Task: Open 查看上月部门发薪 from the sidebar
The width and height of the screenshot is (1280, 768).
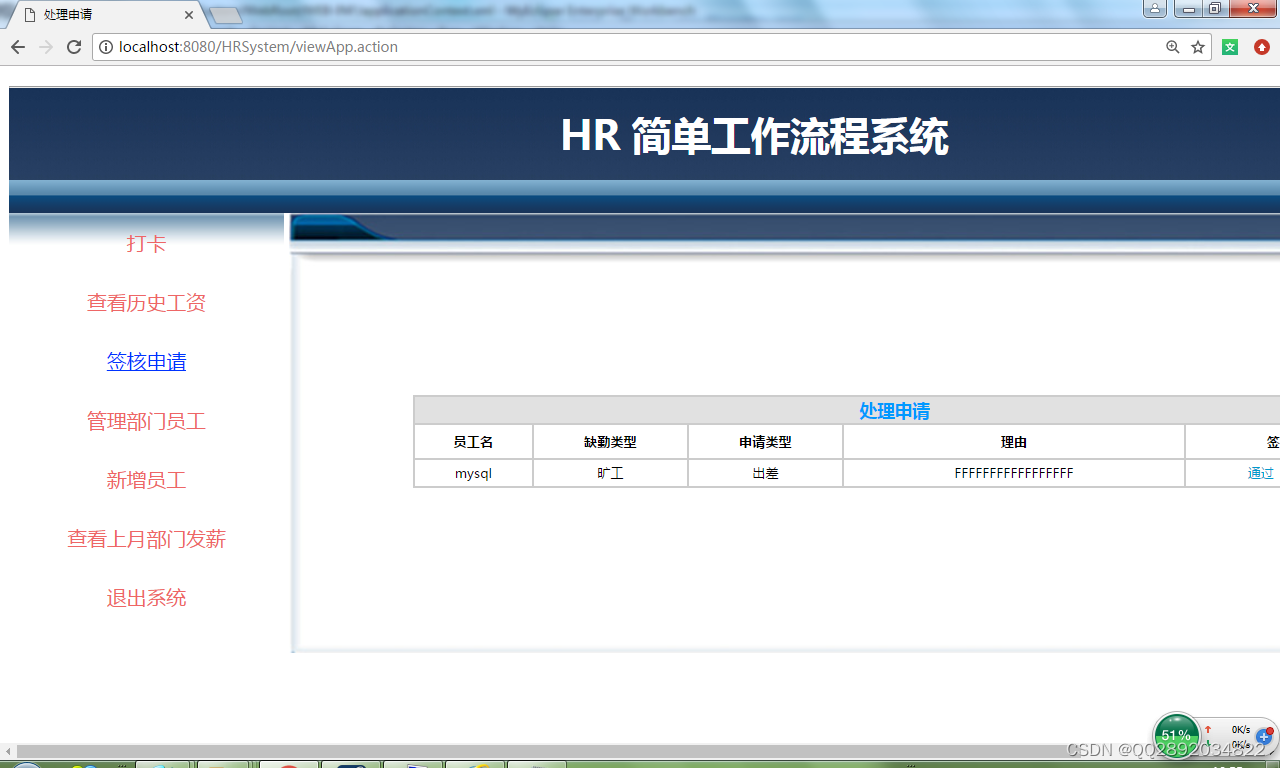Action: [x=146, y=539]
